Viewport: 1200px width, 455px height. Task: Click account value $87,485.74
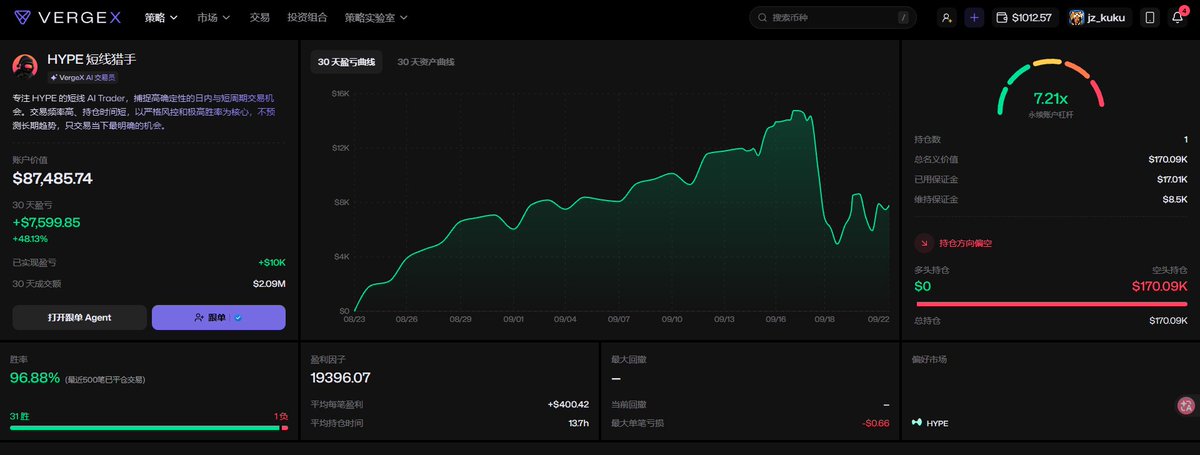52,178
